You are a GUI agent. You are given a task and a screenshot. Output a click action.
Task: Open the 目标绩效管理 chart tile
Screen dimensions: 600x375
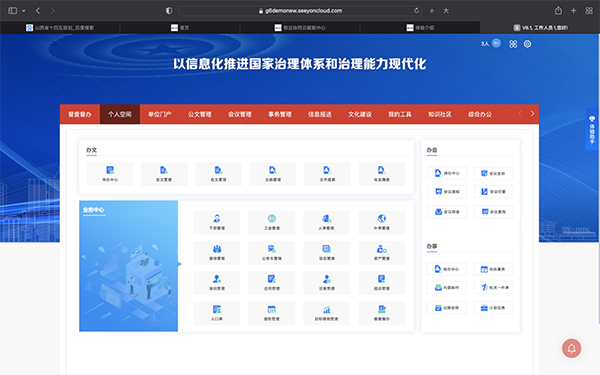(x=326, y=313)
